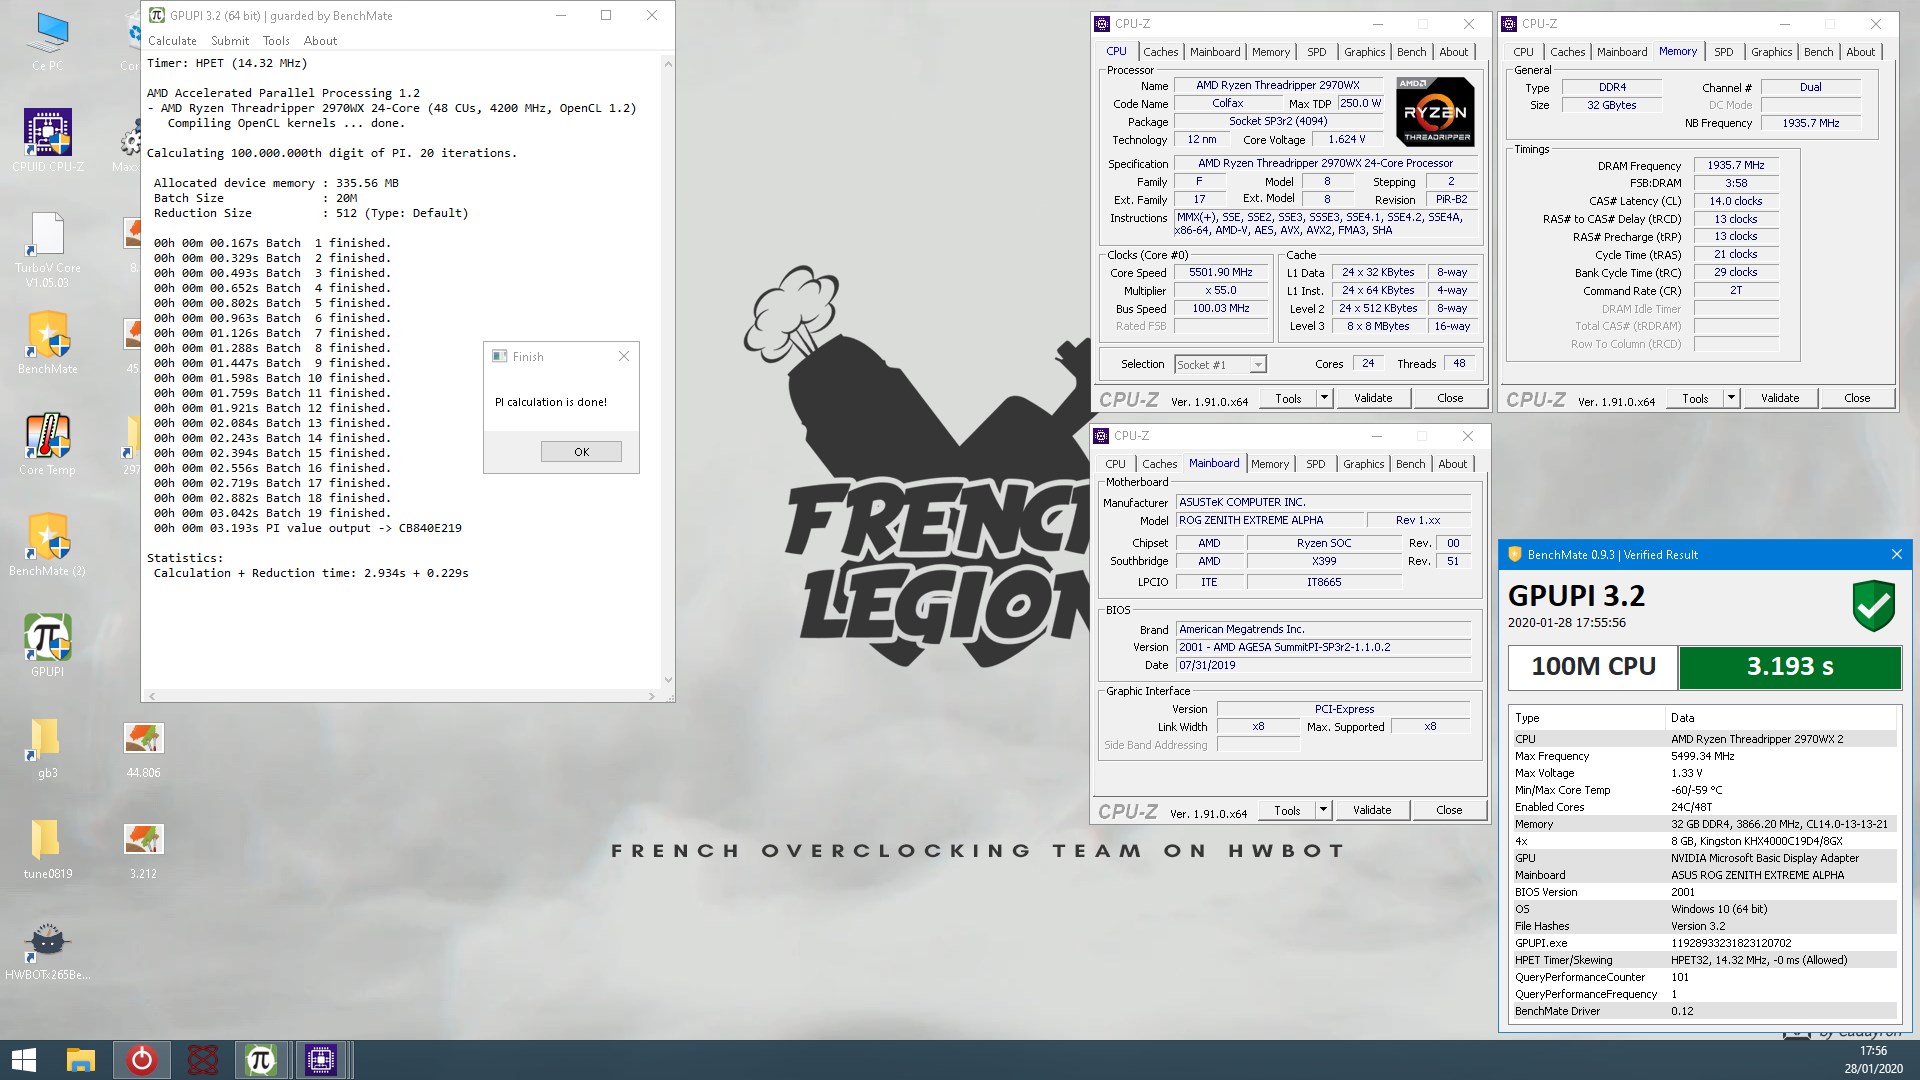Open tune0819 folder on desktop
The image size is (1920, 1080).
47,849
